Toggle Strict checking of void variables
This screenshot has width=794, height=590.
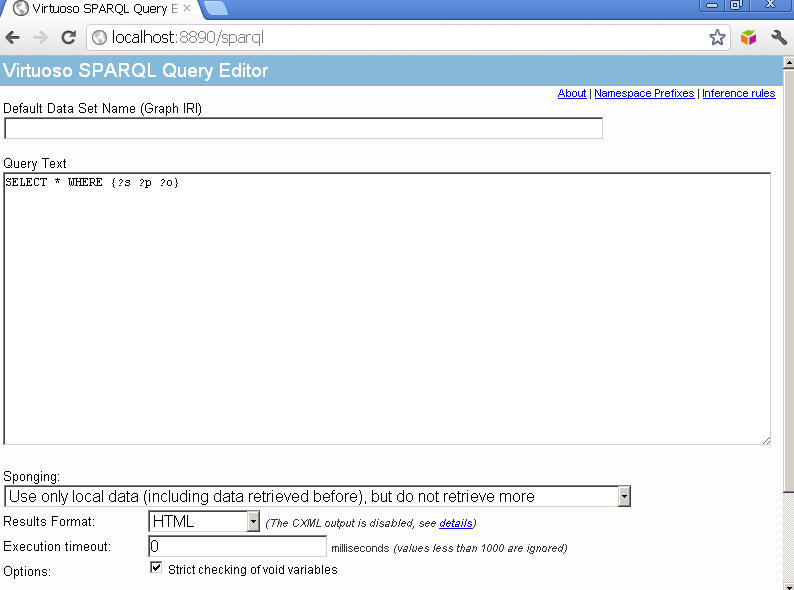(156, 568)
